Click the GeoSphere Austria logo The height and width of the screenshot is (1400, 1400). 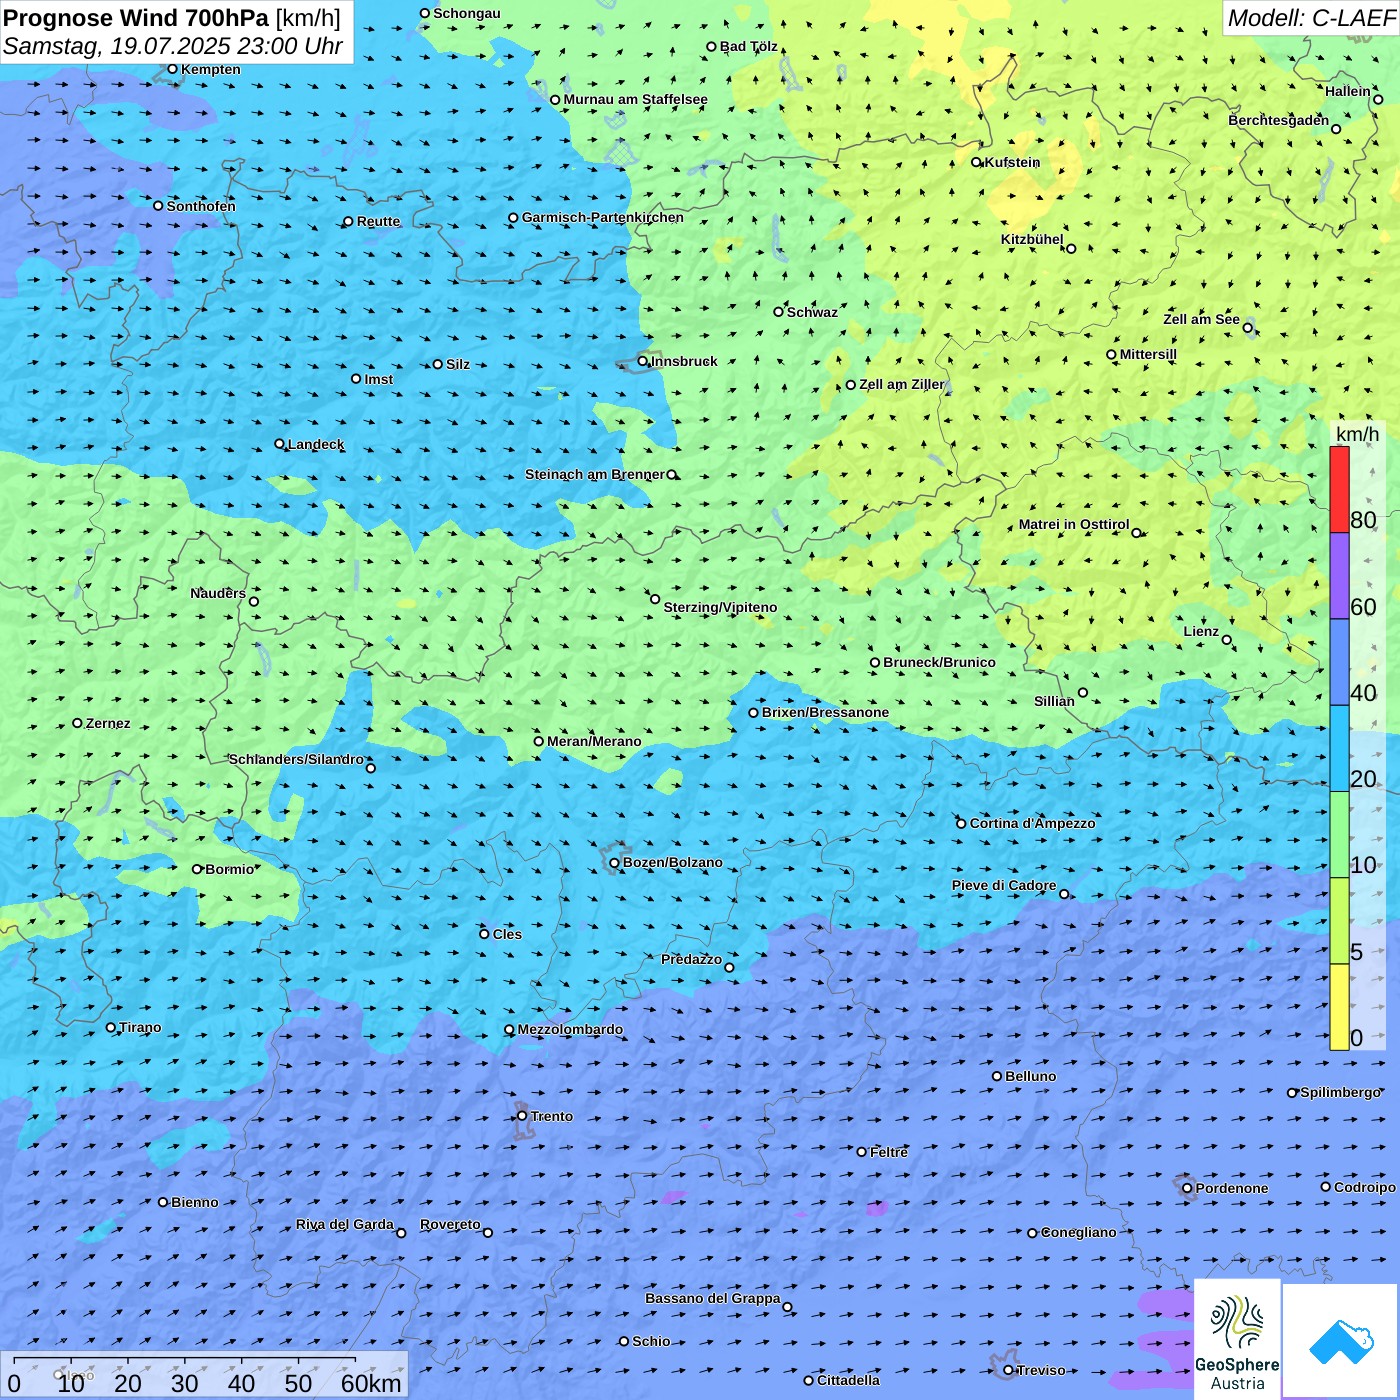[1237, 1339]
